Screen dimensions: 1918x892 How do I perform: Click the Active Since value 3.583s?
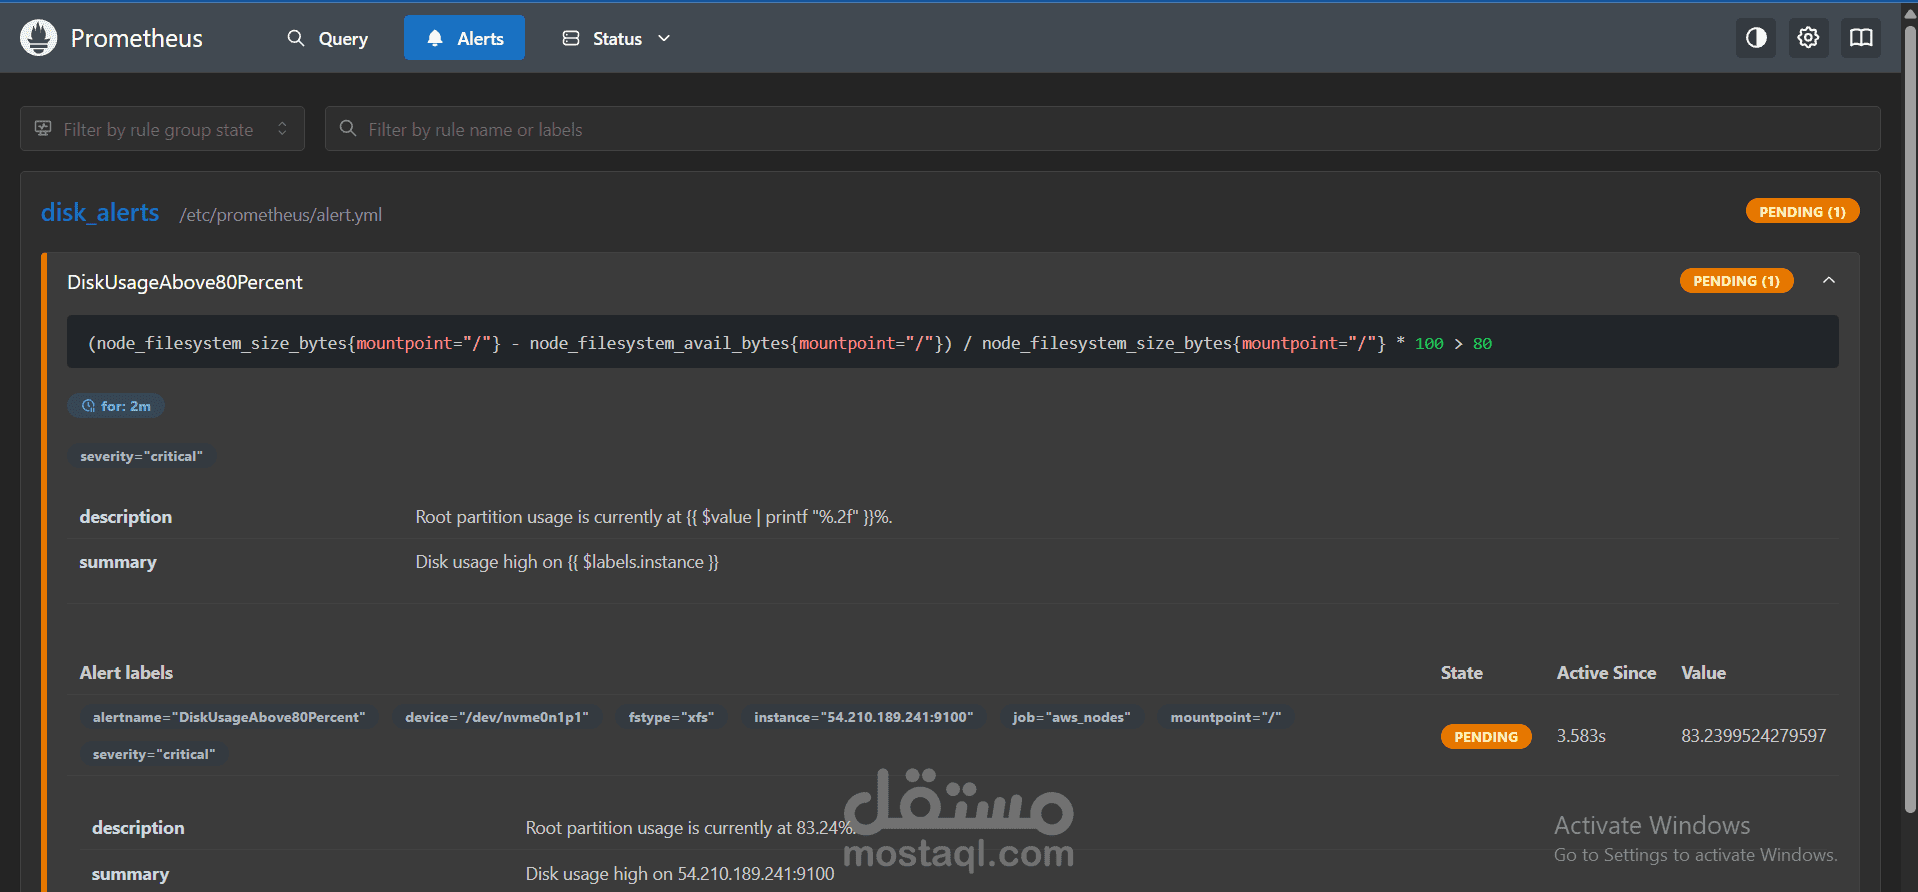(x=1581, y=736)
